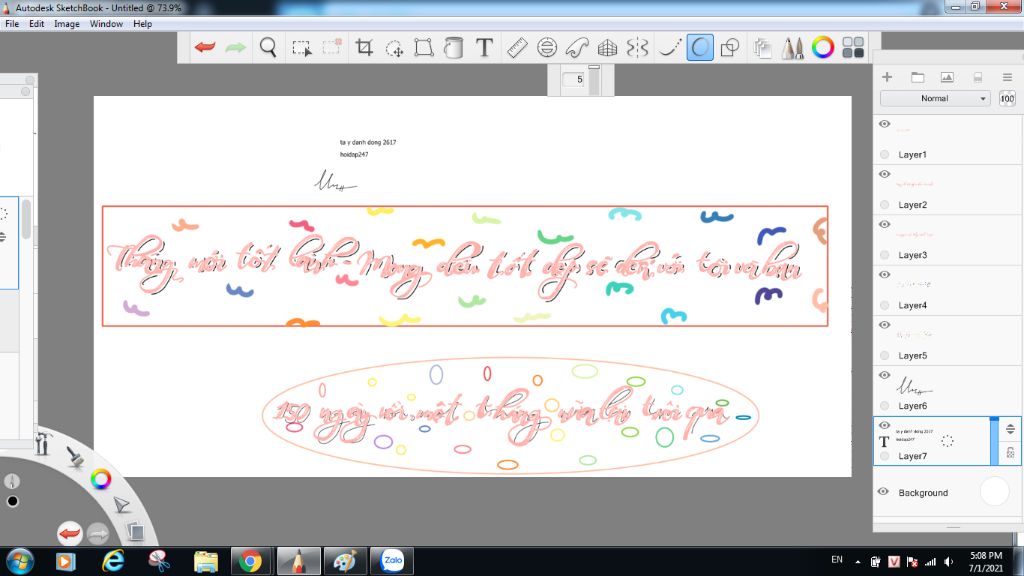
Task: Select Layer5 in the layer list
Action: 947,340
